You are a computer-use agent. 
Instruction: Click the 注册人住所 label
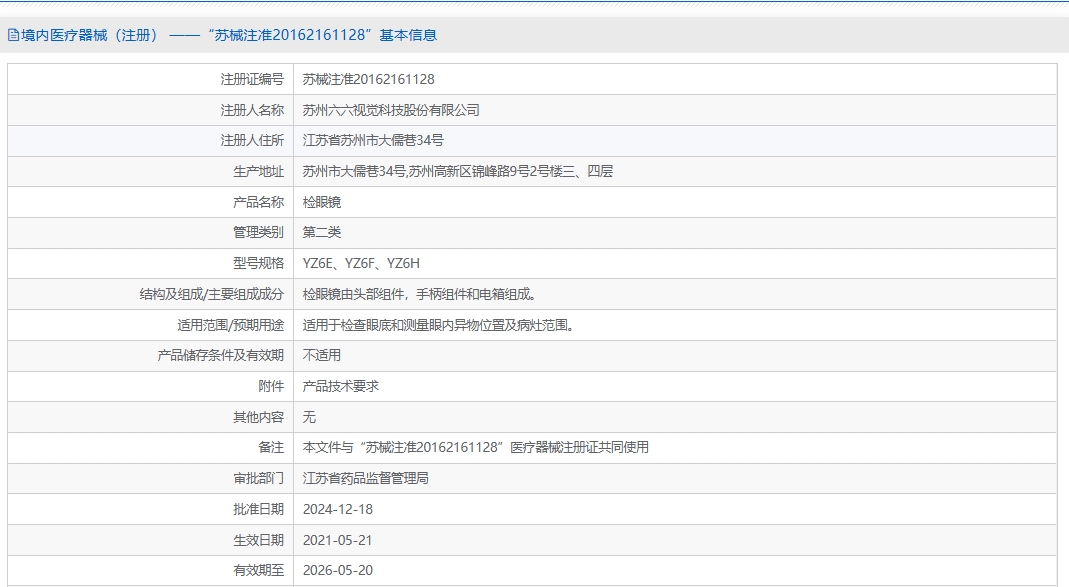252,140
